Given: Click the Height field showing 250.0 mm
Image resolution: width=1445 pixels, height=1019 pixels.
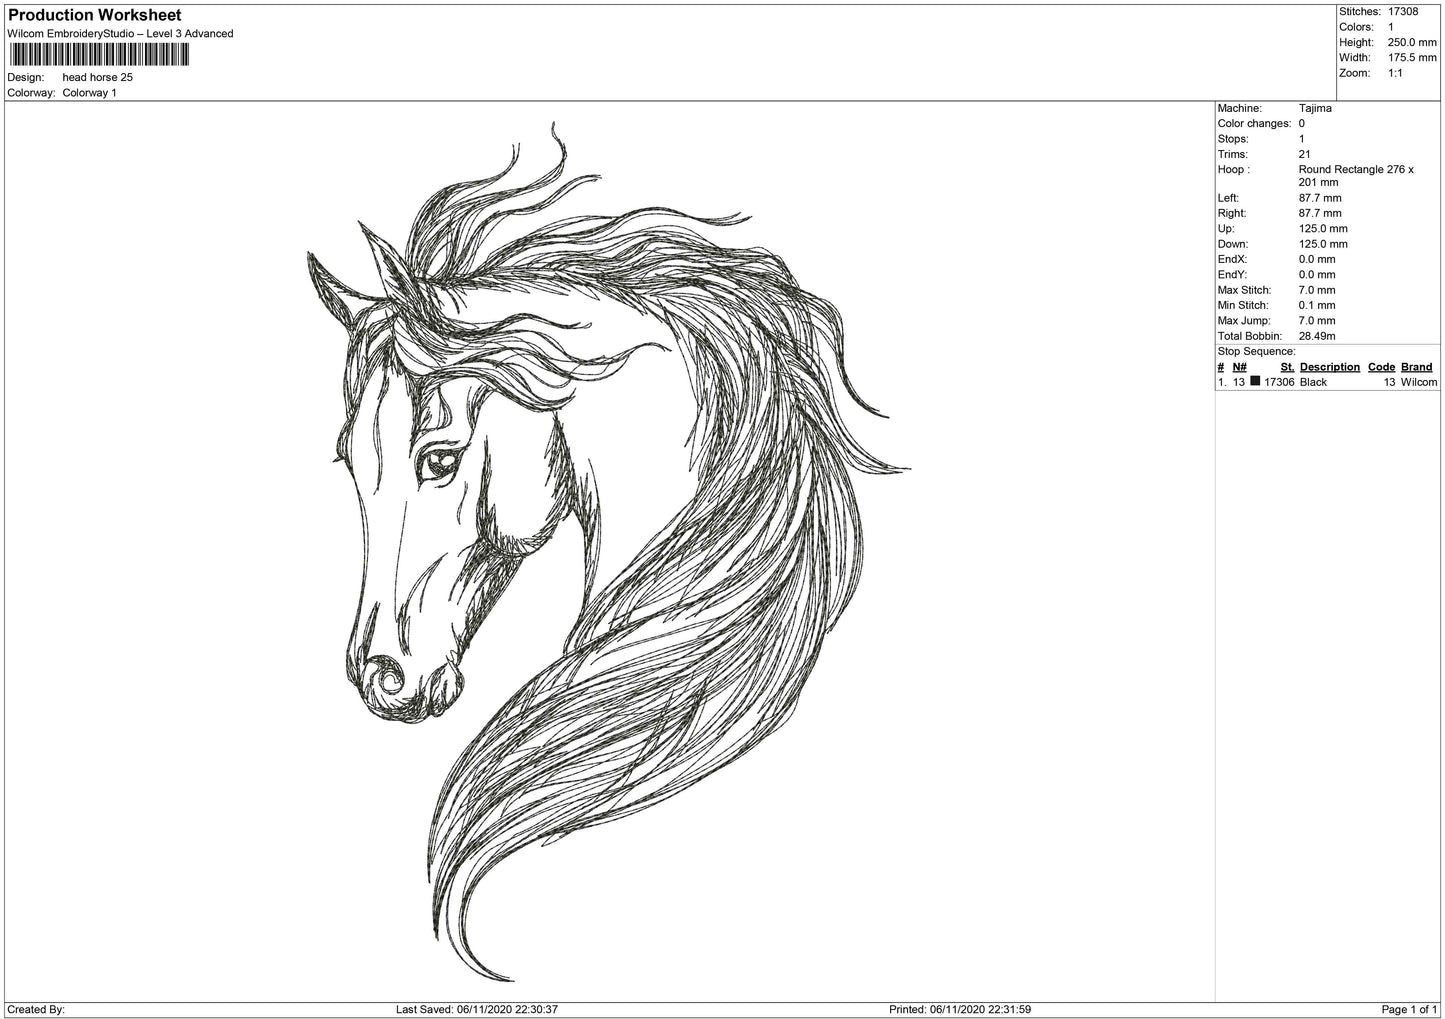Looking at the screenshot, I should coord(1403,42).
